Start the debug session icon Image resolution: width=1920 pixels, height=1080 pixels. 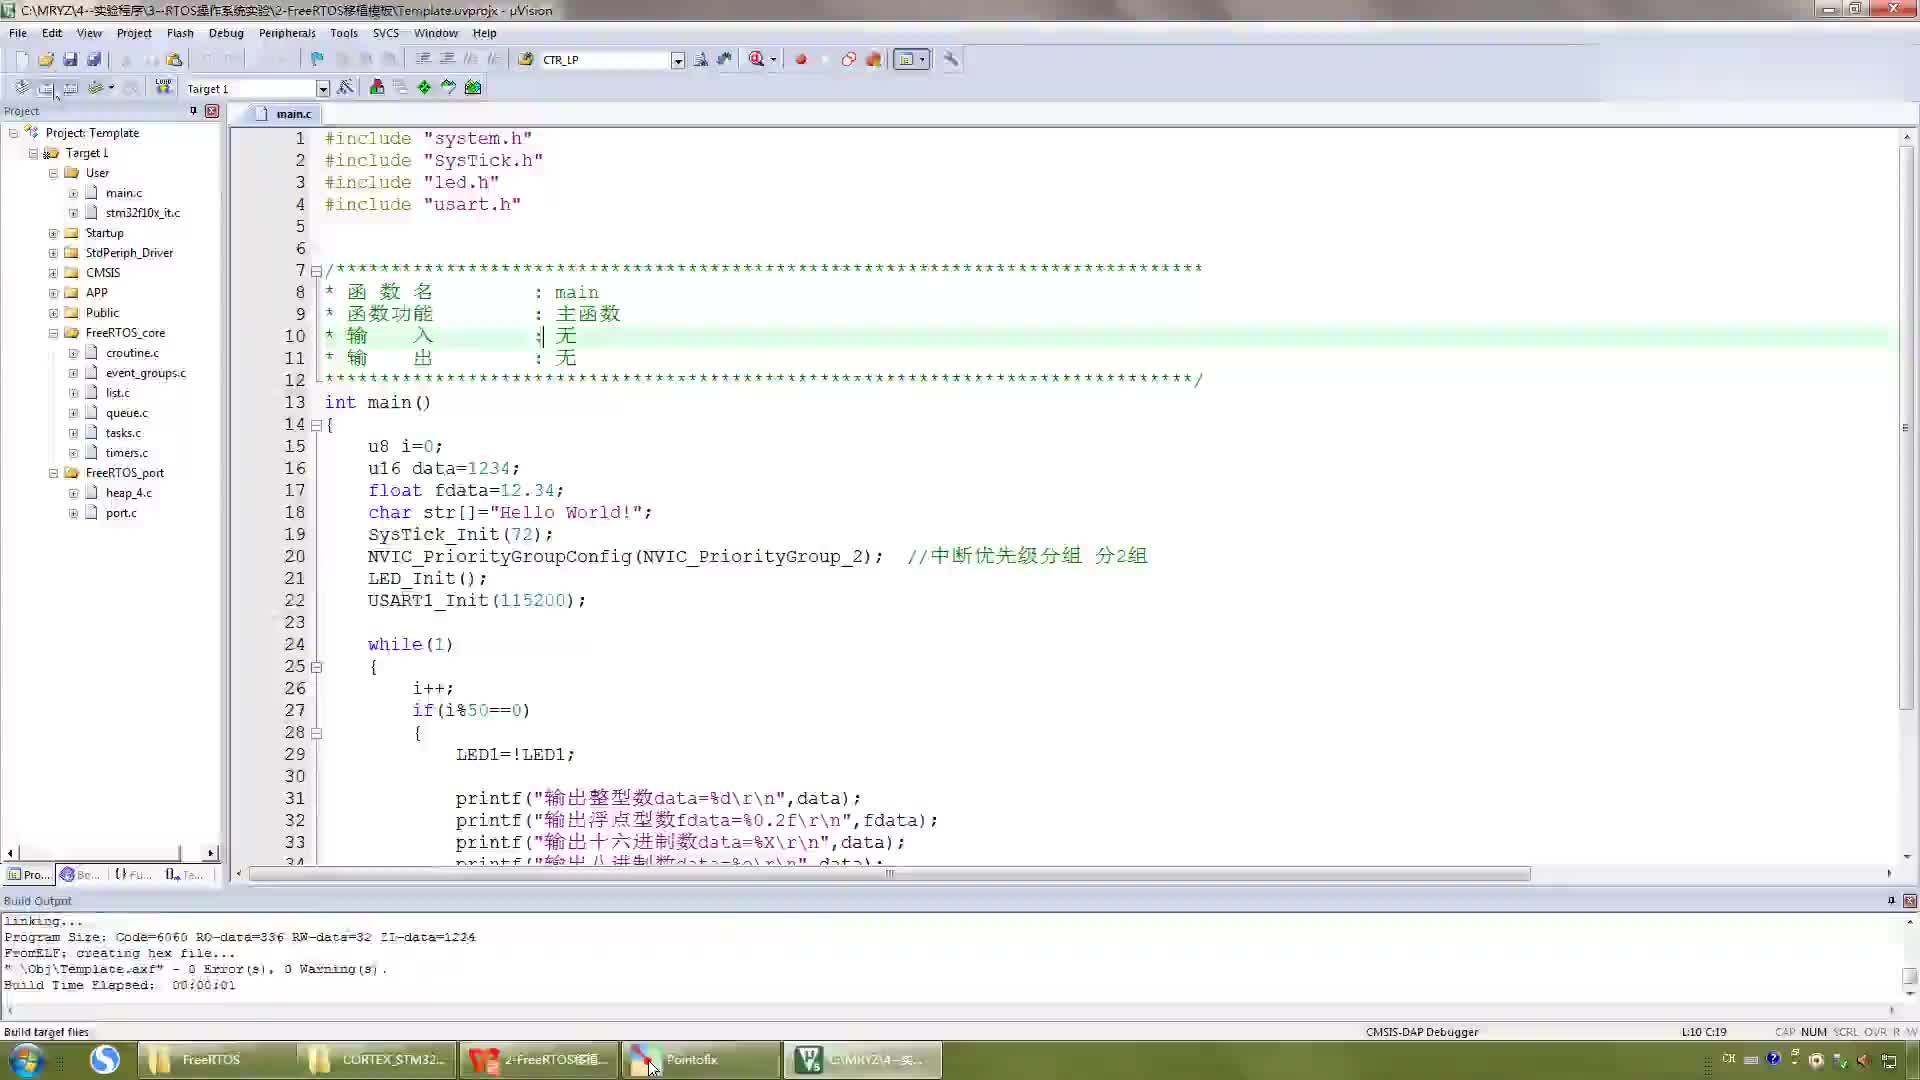pyautogui.click(x=756, y=59)
